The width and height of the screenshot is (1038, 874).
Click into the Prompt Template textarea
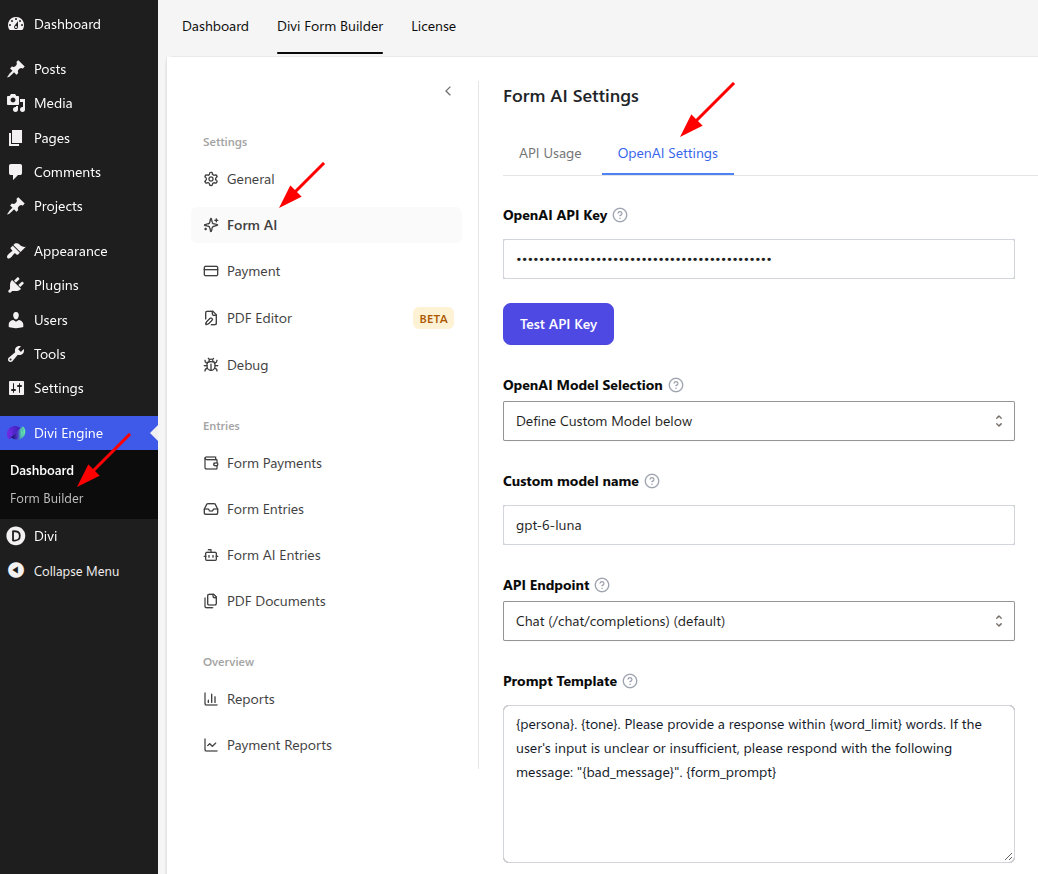click(759, 784)
